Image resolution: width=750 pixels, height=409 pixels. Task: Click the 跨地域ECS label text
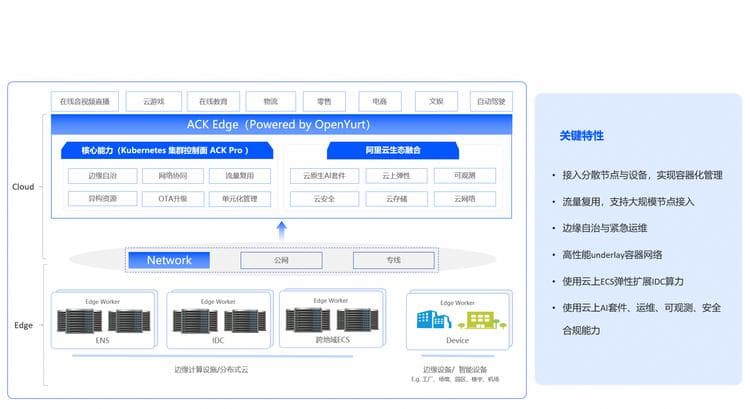332,340
